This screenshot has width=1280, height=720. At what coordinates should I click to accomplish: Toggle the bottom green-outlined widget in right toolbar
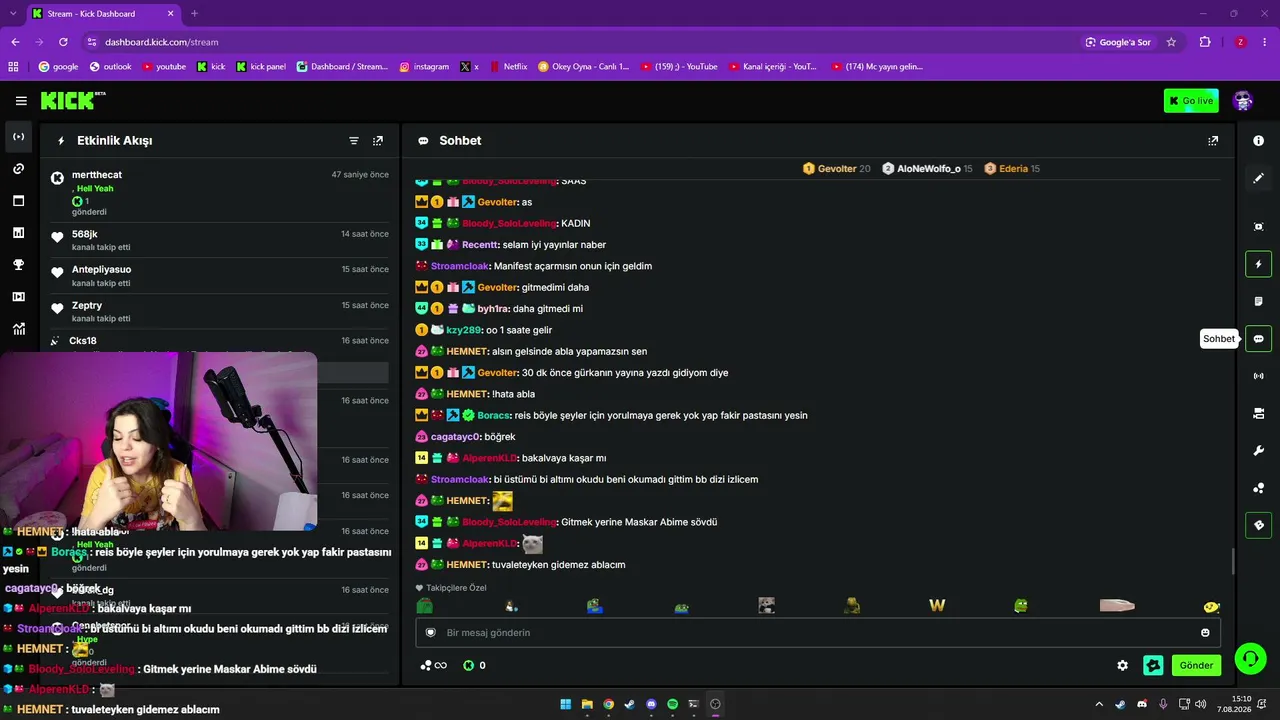(1259, 525)
